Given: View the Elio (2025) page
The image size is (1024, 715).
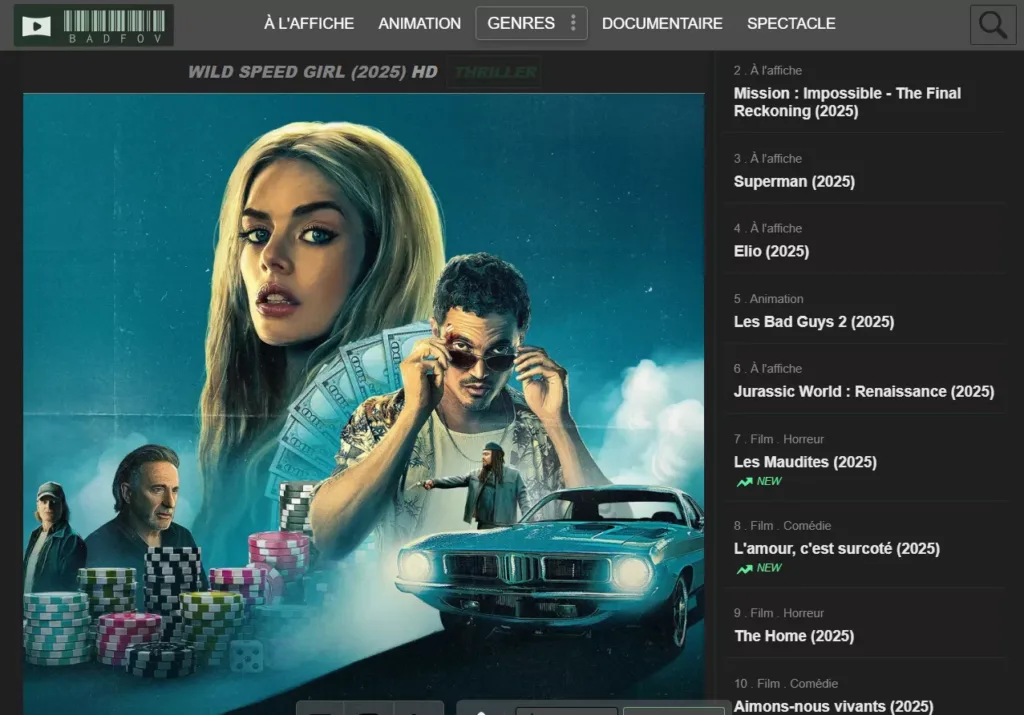Looking at the screenshot, I should [772, 251].
